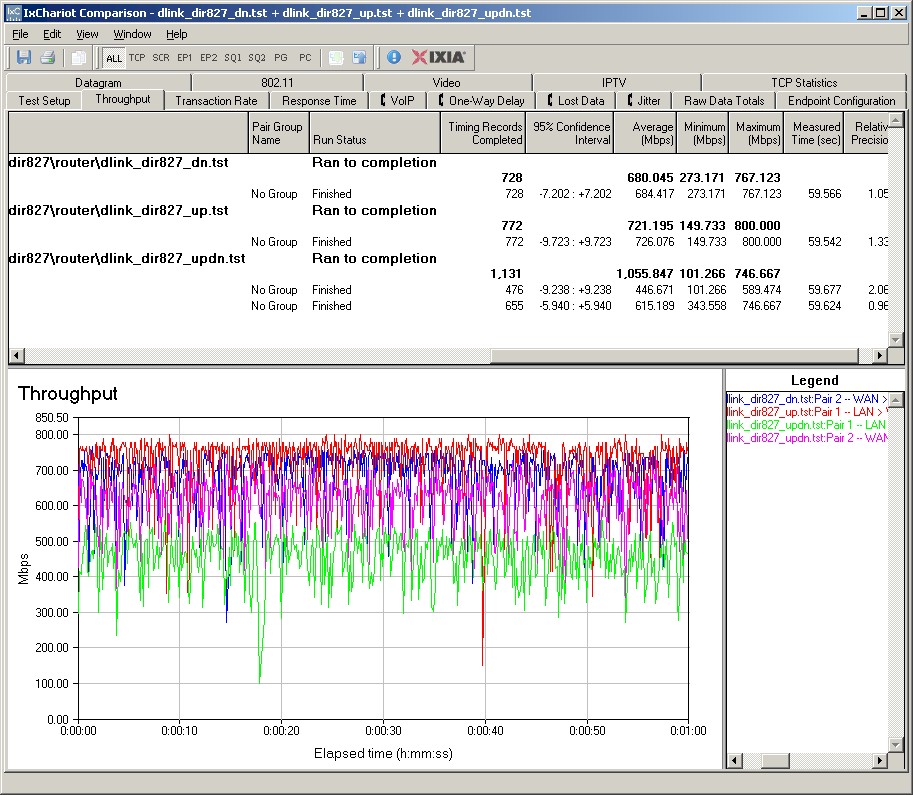Click the results table scroll-up arrow
This screenshot has width=913, height=795.
click(896, 121)
